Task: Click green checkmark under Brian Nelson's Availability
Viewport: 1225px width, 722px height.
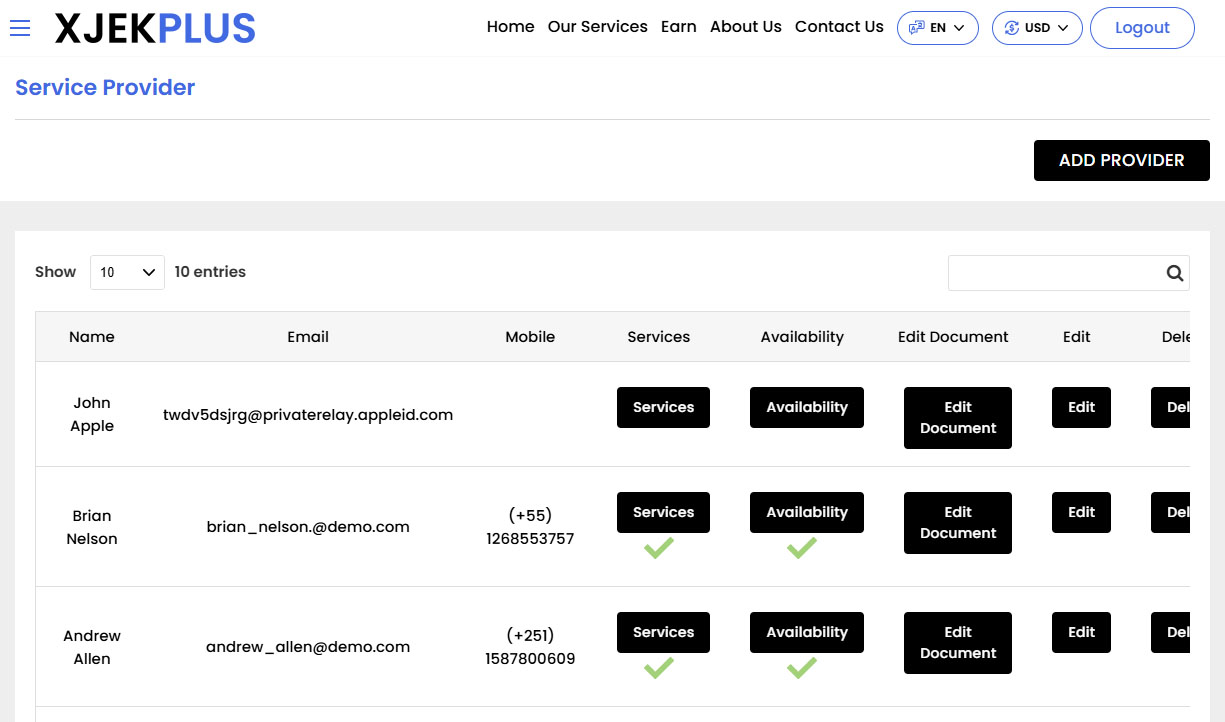Action: (x=801, y=548)
